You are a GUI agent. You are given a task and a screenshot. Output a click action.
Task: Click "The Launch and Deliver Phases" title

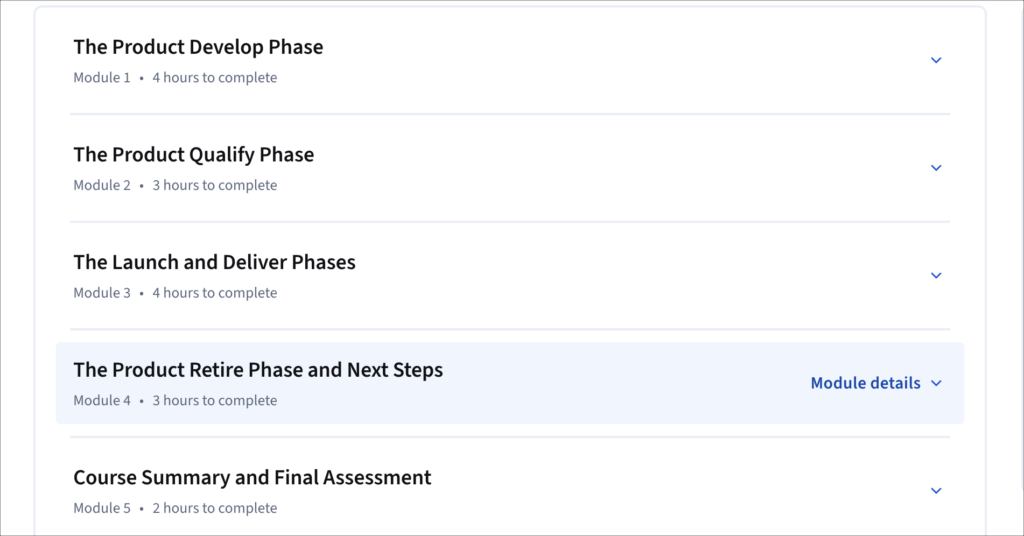pos(214,262)
